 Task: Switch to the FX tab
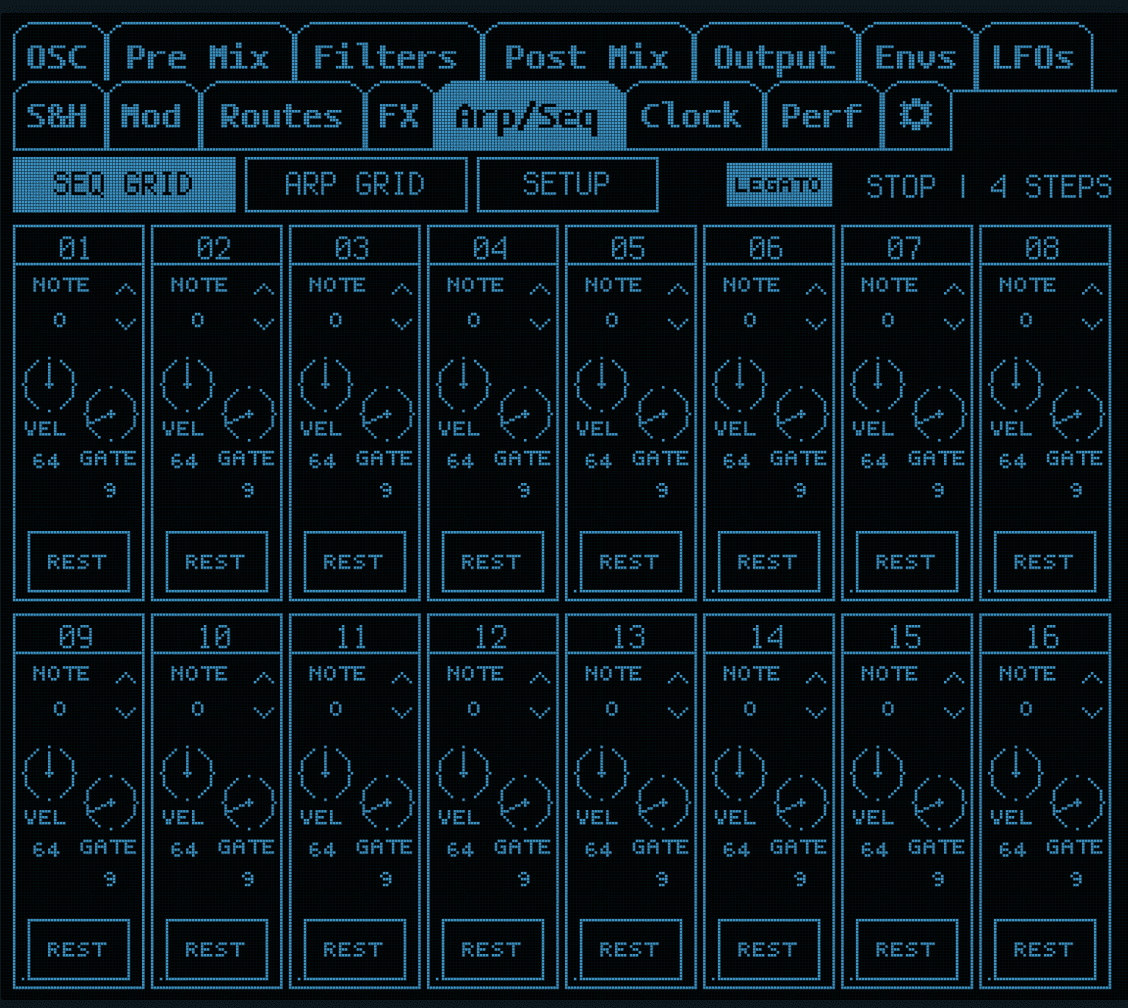pos(399,115)
